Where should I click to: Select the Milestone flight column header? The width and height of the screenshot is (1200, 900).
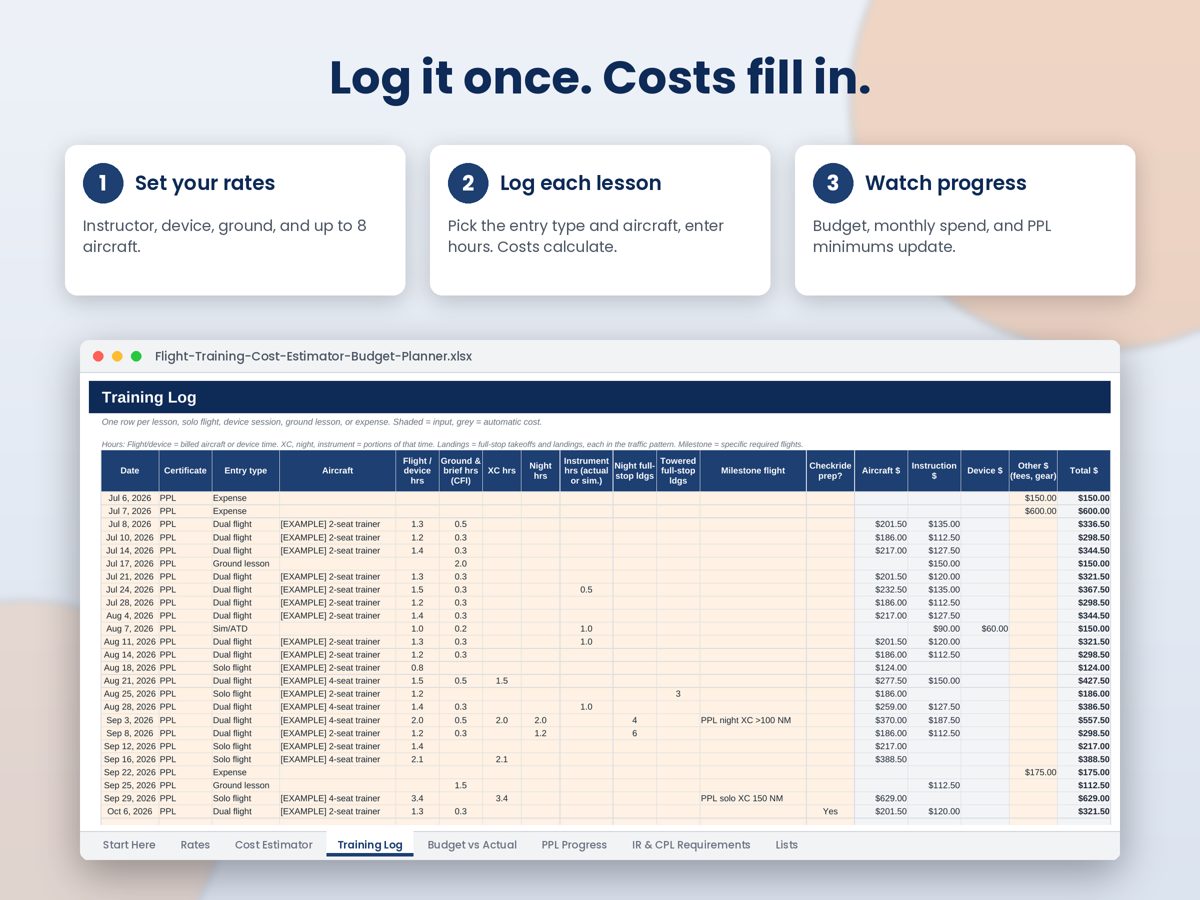[753, 471]
